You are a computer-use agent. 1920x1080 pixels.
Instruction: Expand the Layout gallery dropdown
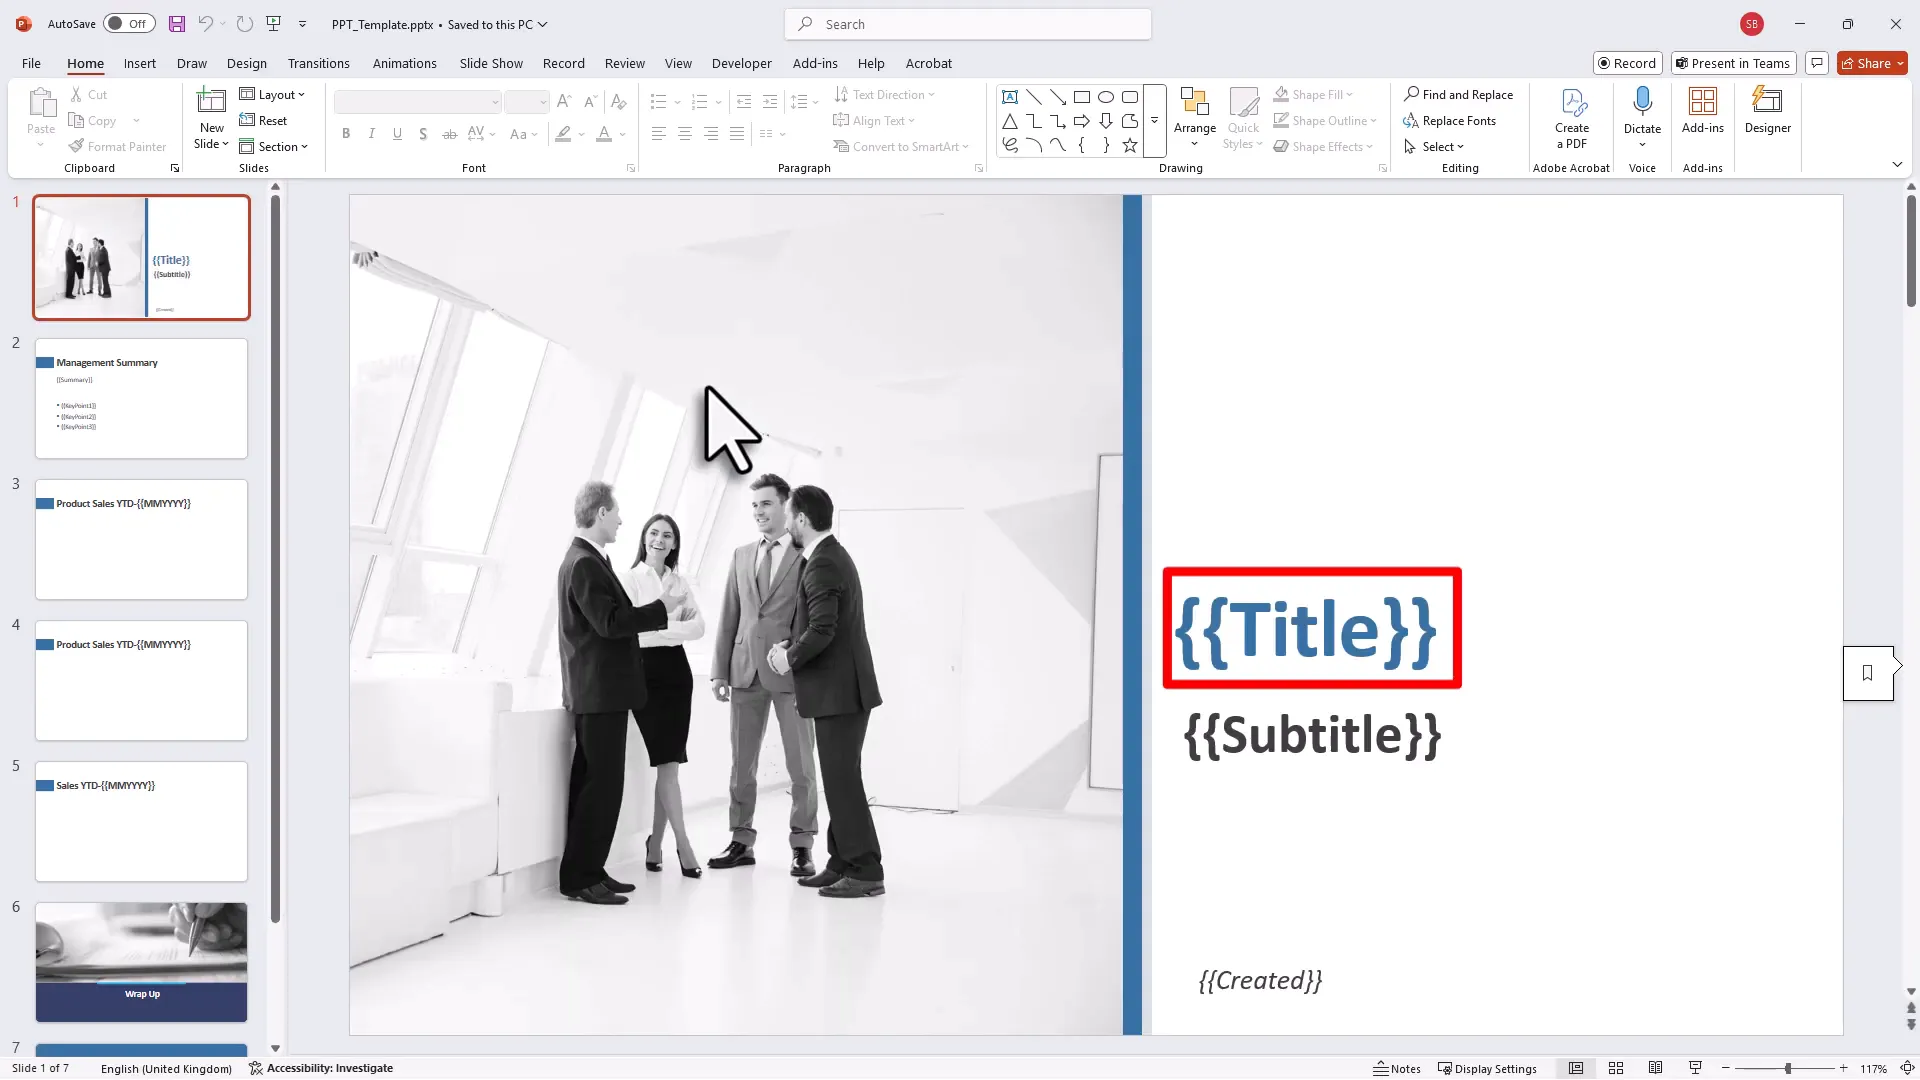pyautogui.click(x=273, y=94)
